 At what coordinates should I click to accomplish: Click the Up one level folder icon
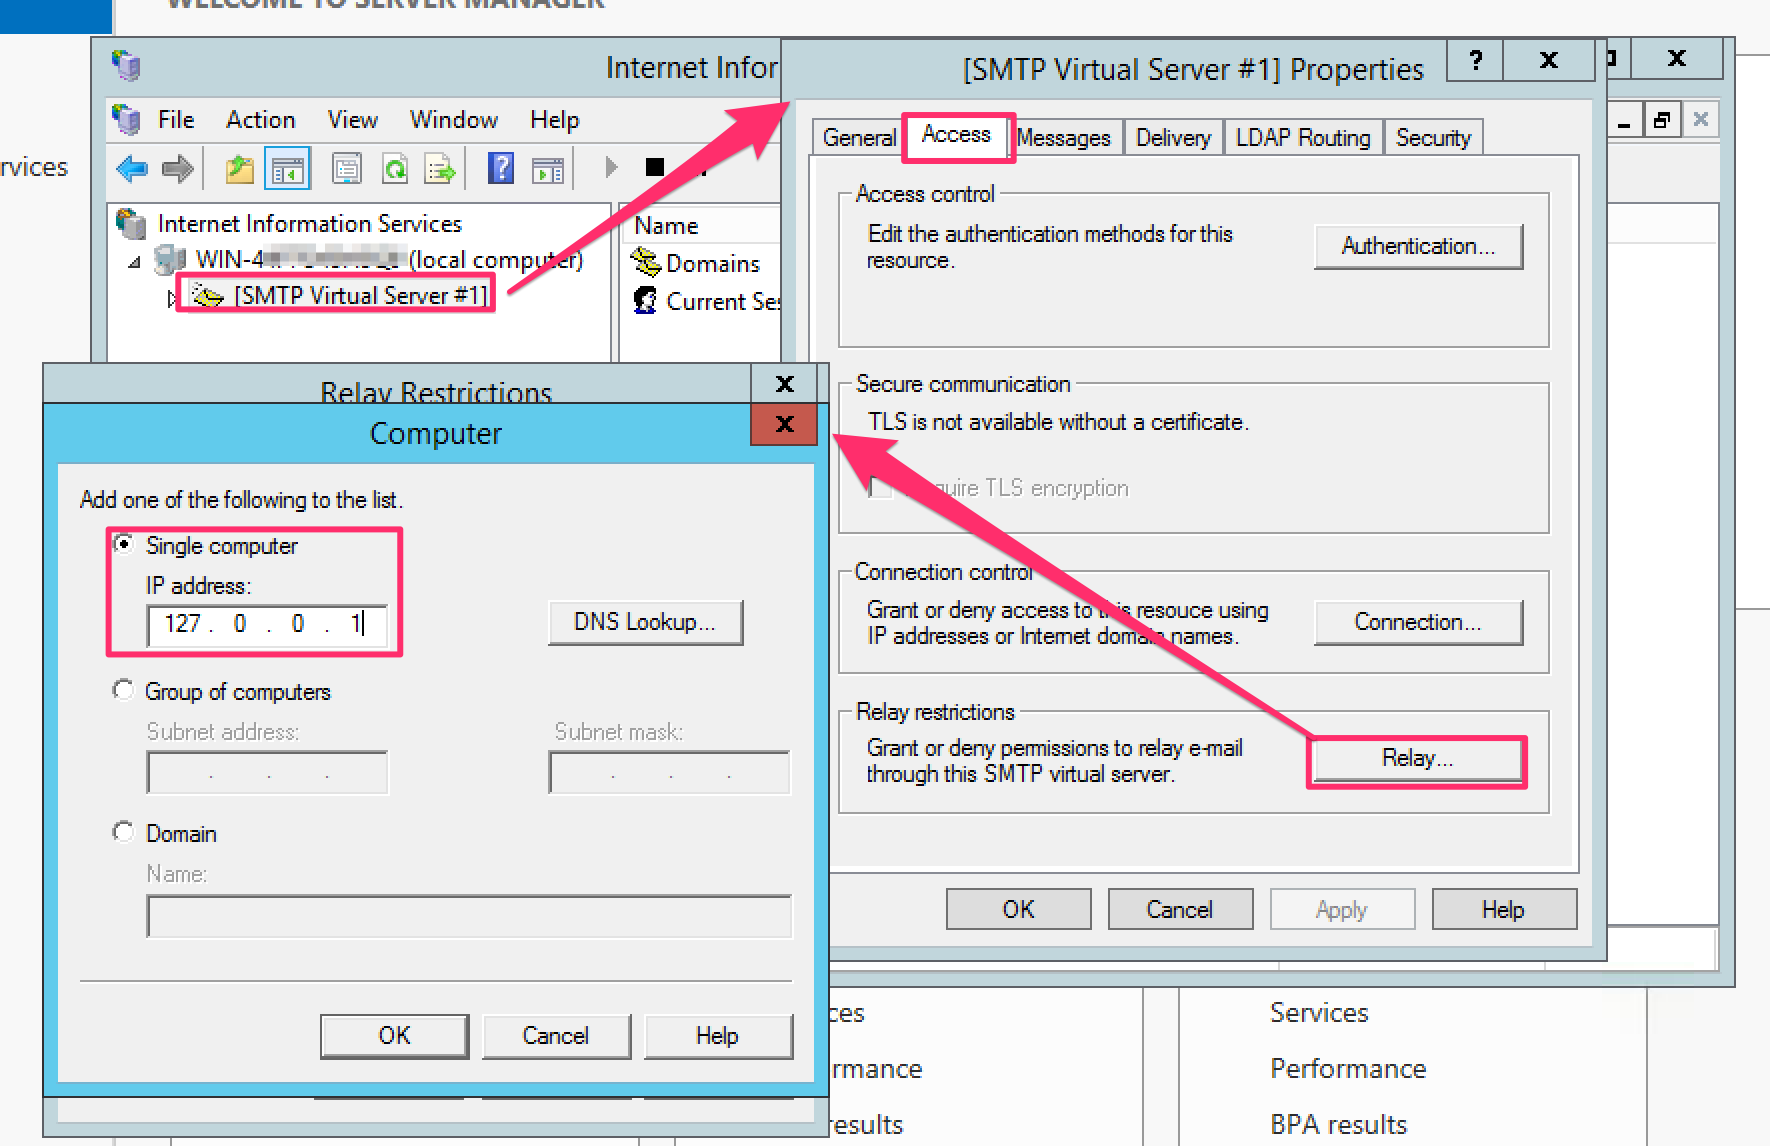pyautogui.click(x=239, y=168)
